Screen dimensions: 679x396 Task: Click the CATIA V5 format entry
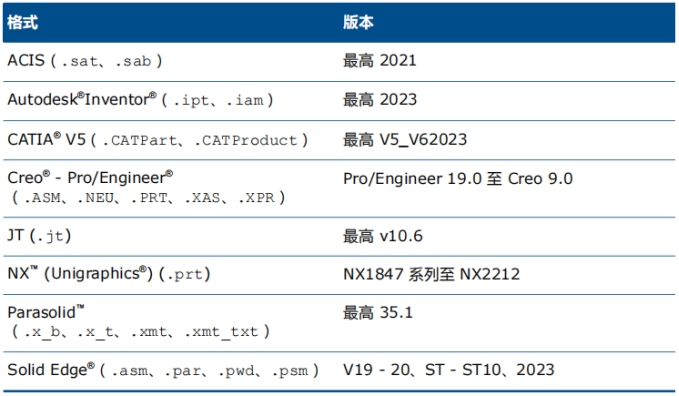pos(158,140)
